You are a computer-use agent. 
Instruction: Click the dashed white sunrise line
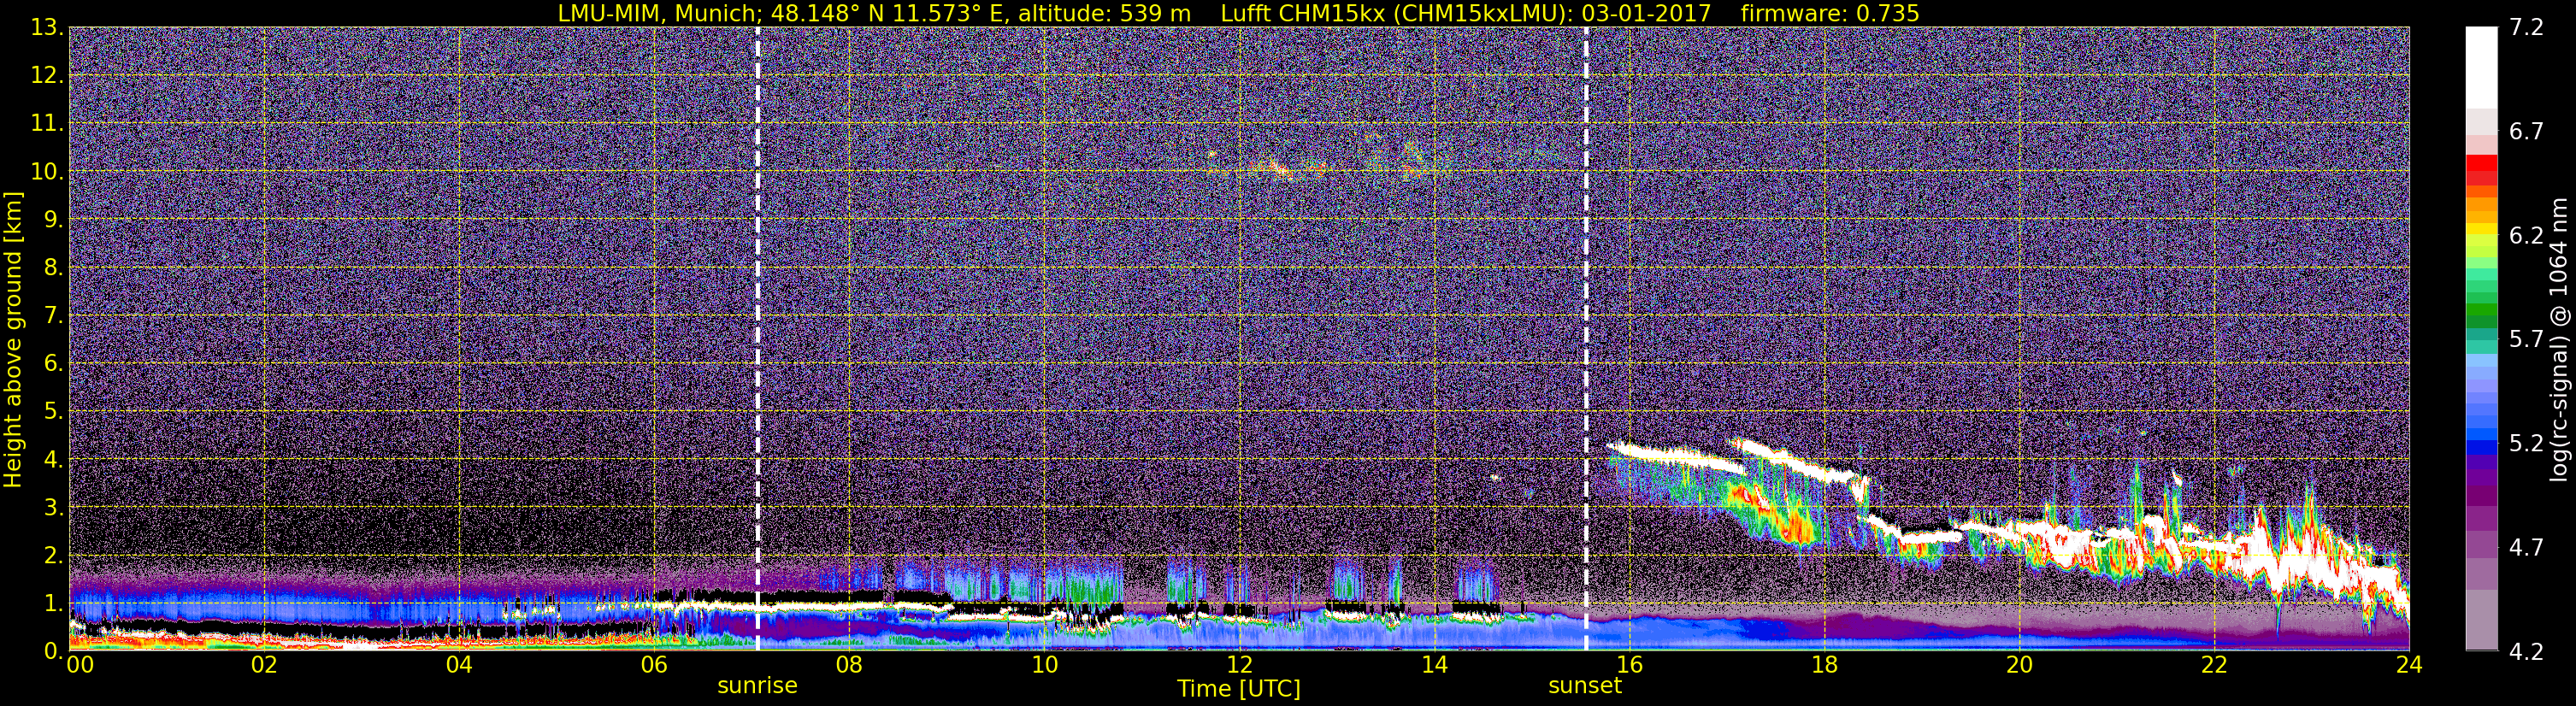point(757,339)
